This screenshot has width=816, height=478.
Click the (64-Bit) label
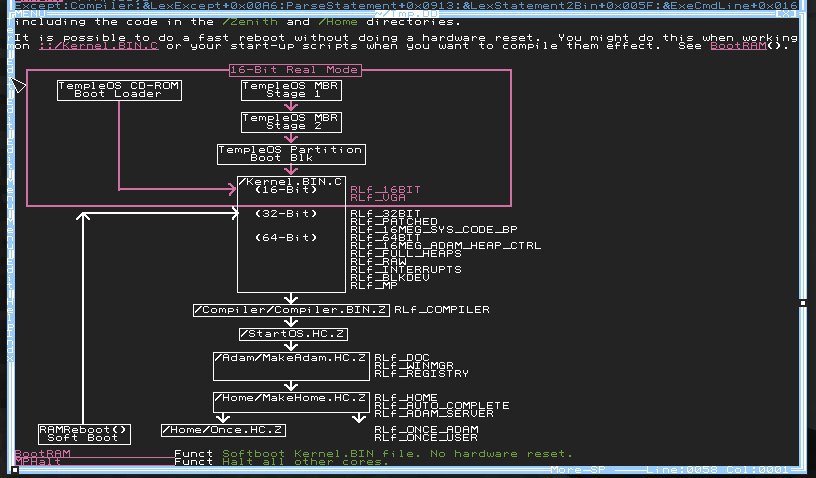tap(286, 238)
